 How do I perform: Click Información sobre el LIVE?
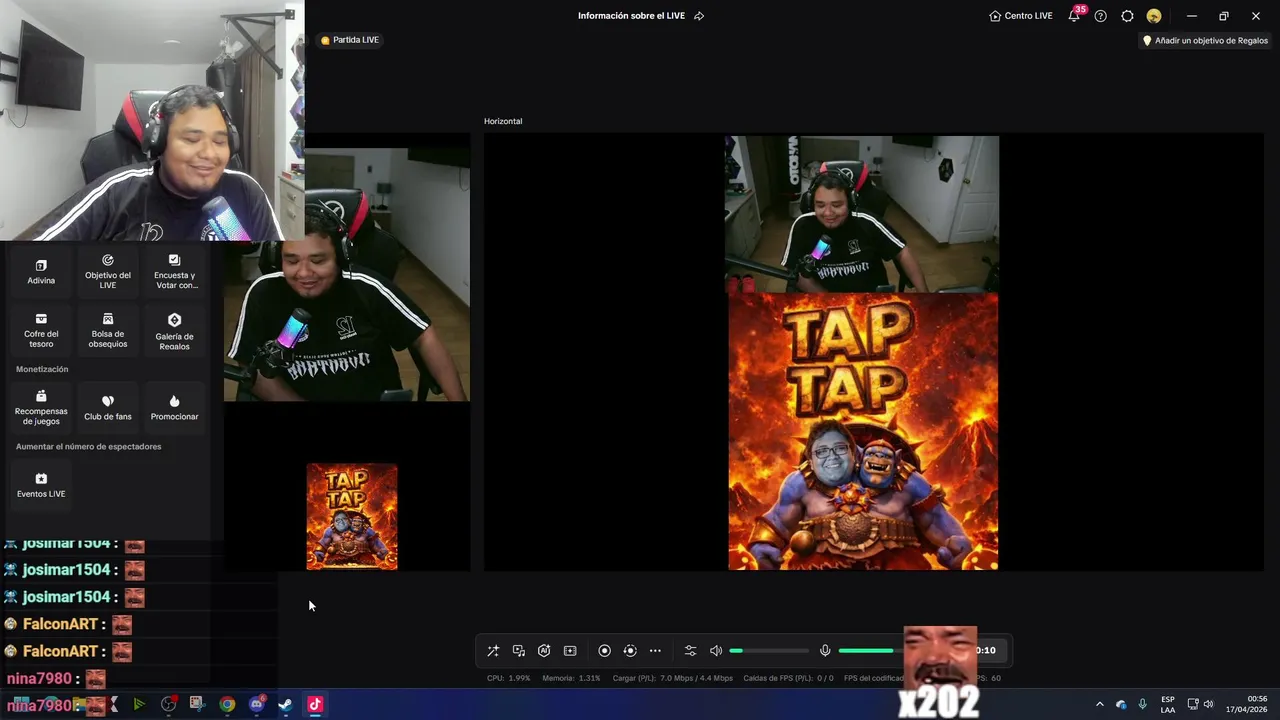(x=631, y=16)
